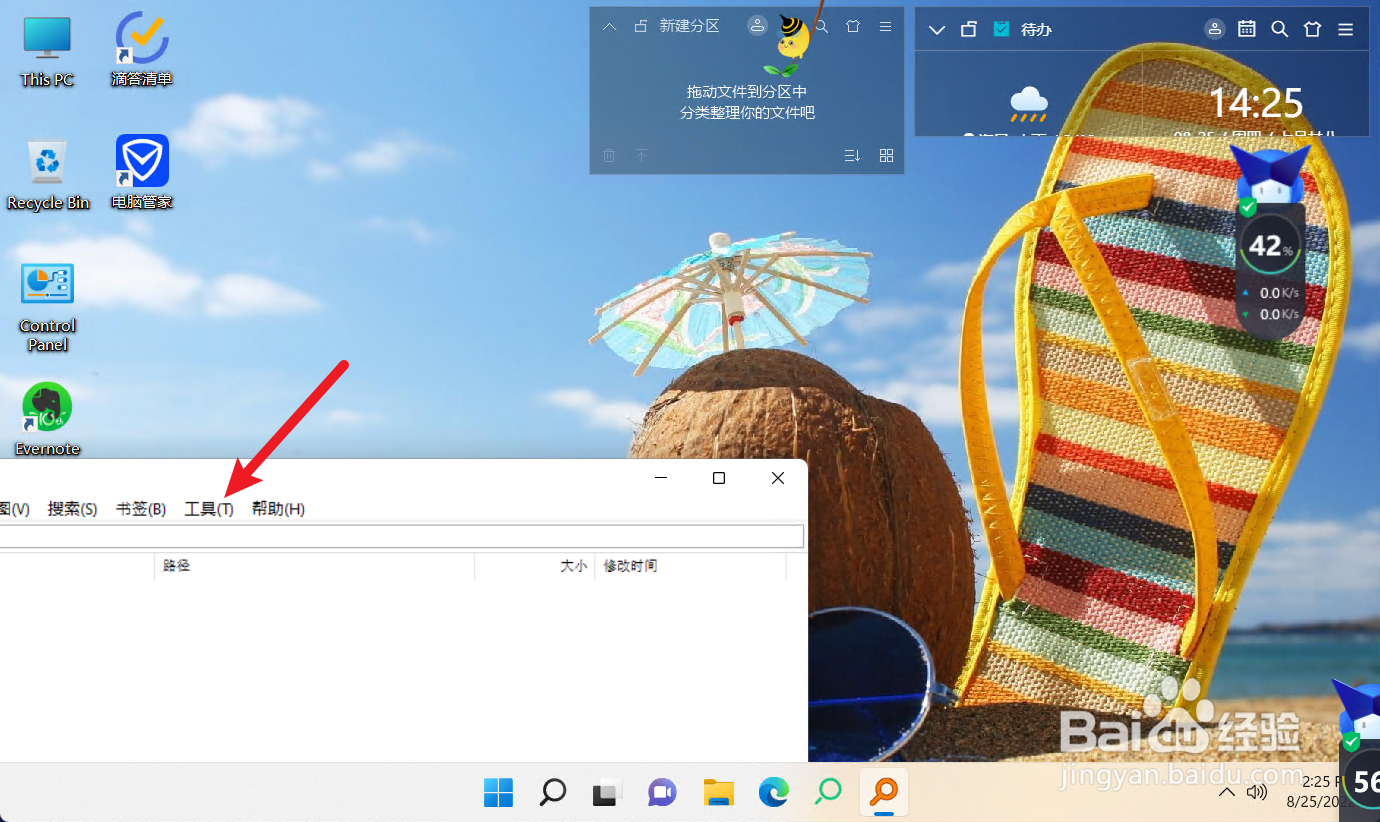Maximize the Everything search window

(x=718, y=478)
